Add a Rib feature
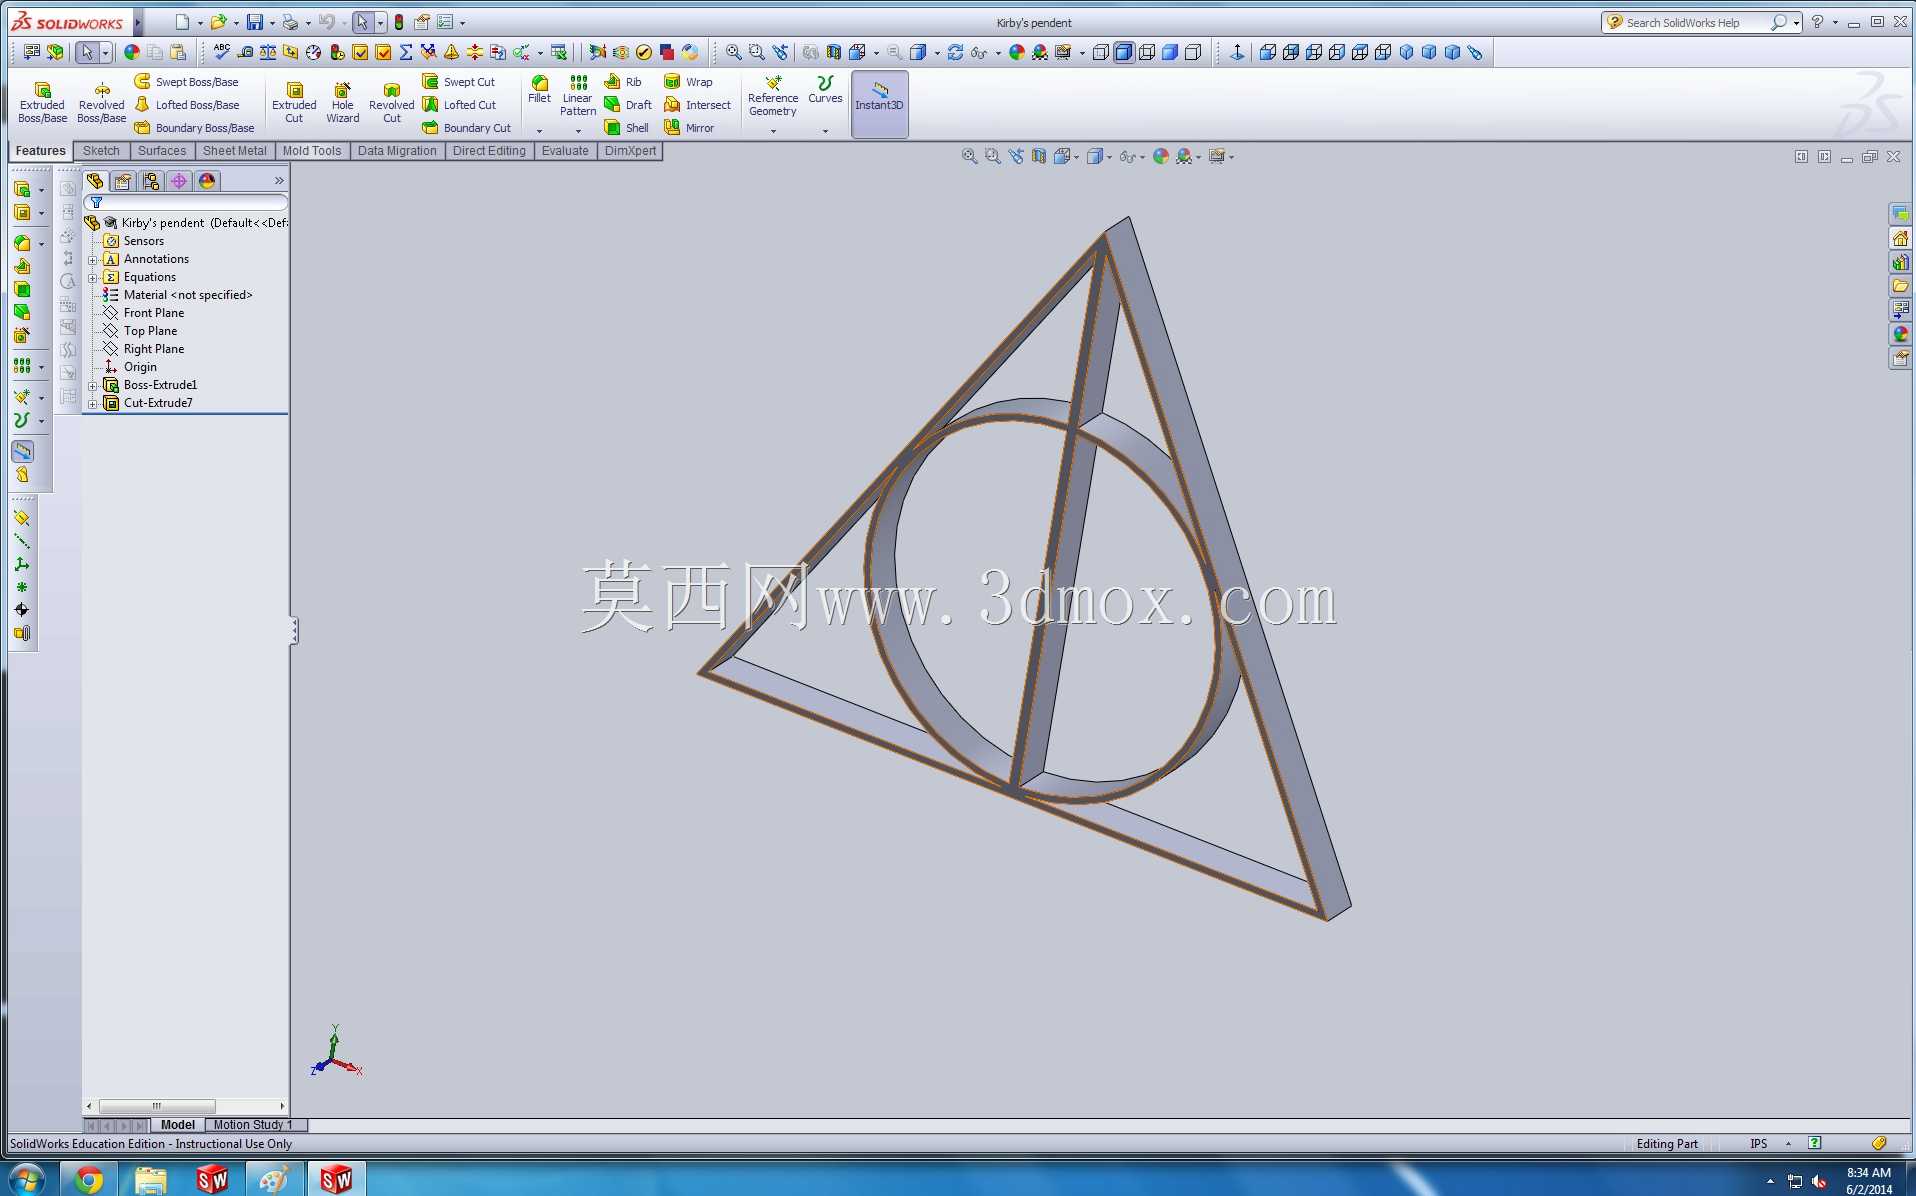The height and width of the screenshot is (1196, 1916). point(623,82)
